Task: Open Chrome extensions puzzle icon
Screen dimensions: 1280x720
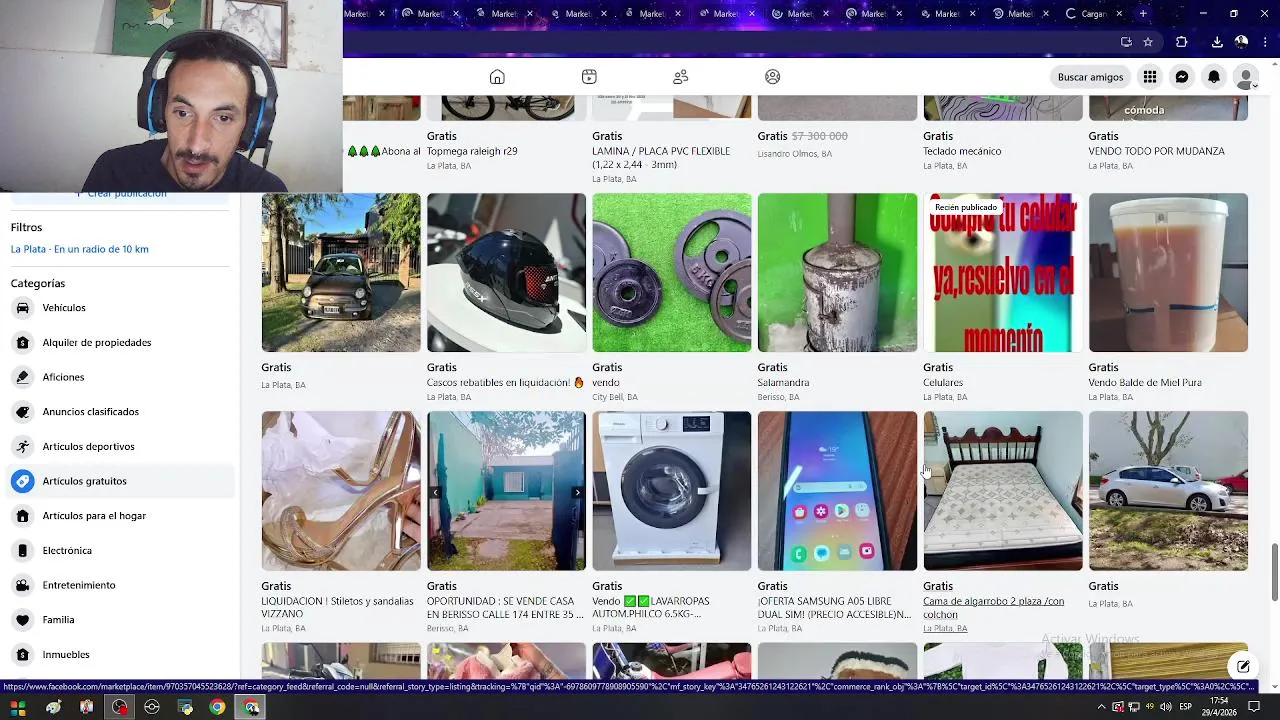Action: coord(1181,42)
